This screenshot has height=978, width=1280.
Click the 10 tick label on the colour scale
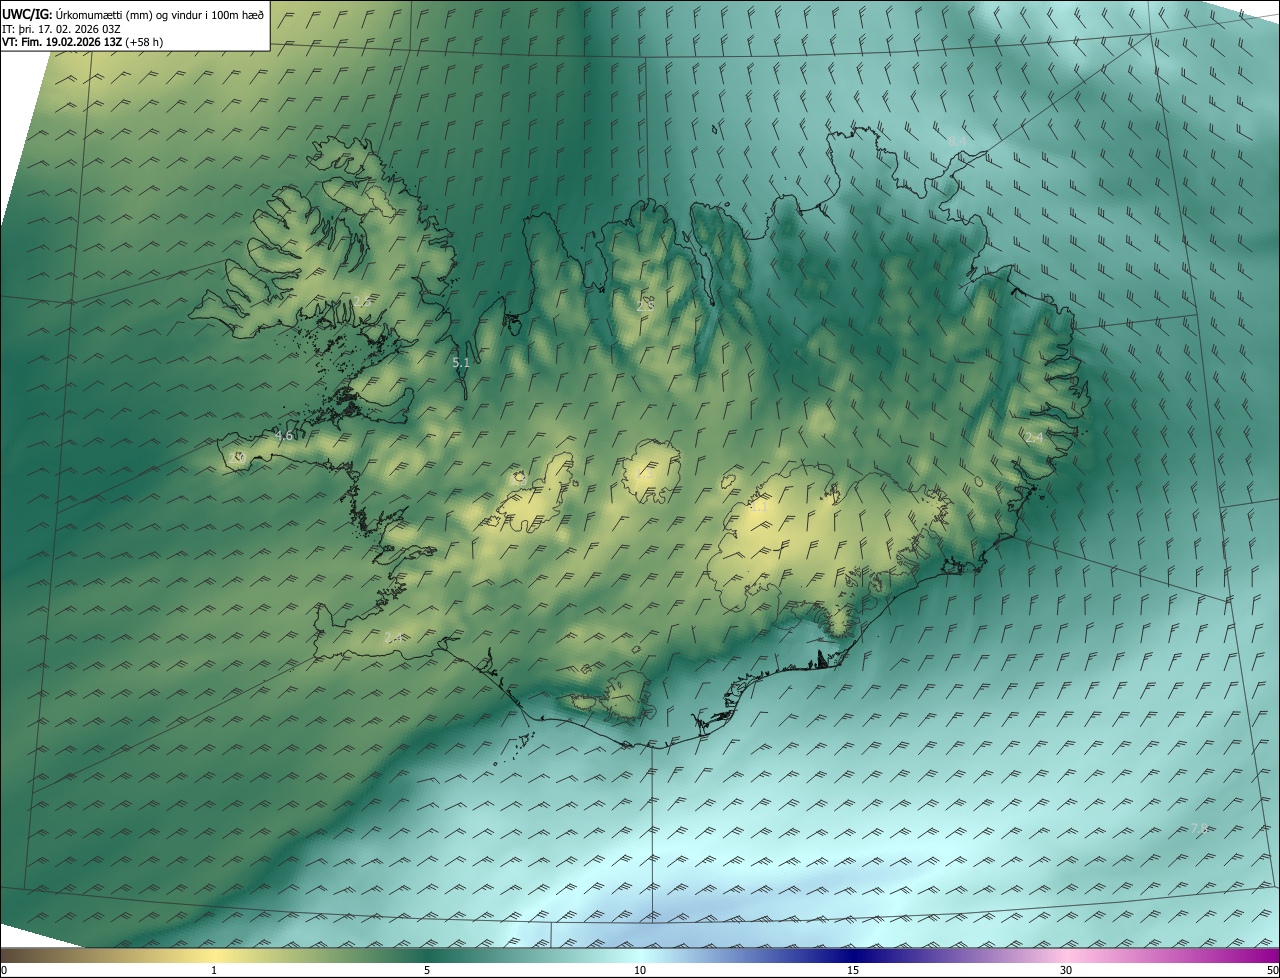(x=640, y=971)
